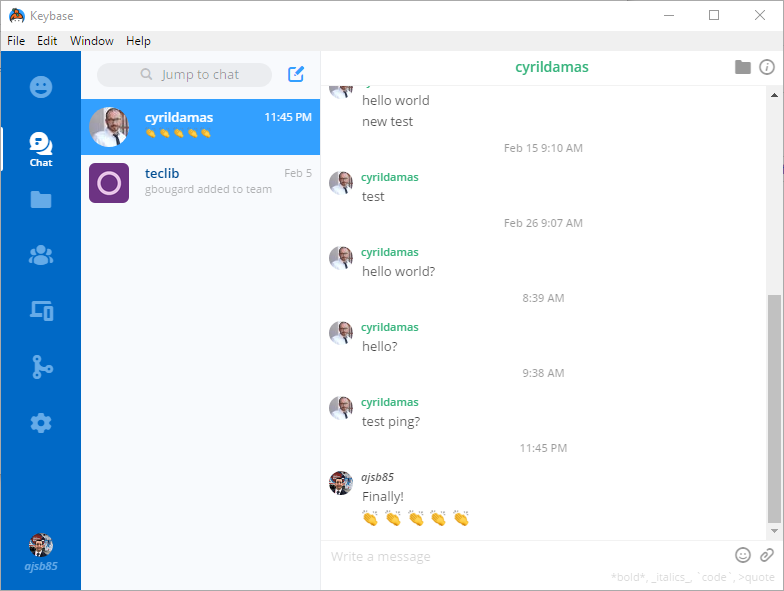Screen dimensions: 784x591
Task: Open the emoji picker in message box
Action: pos(742,555)
